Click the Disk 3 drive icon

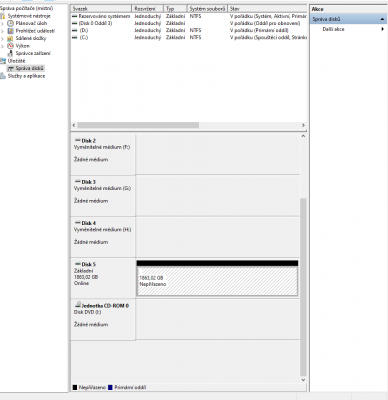78,182
